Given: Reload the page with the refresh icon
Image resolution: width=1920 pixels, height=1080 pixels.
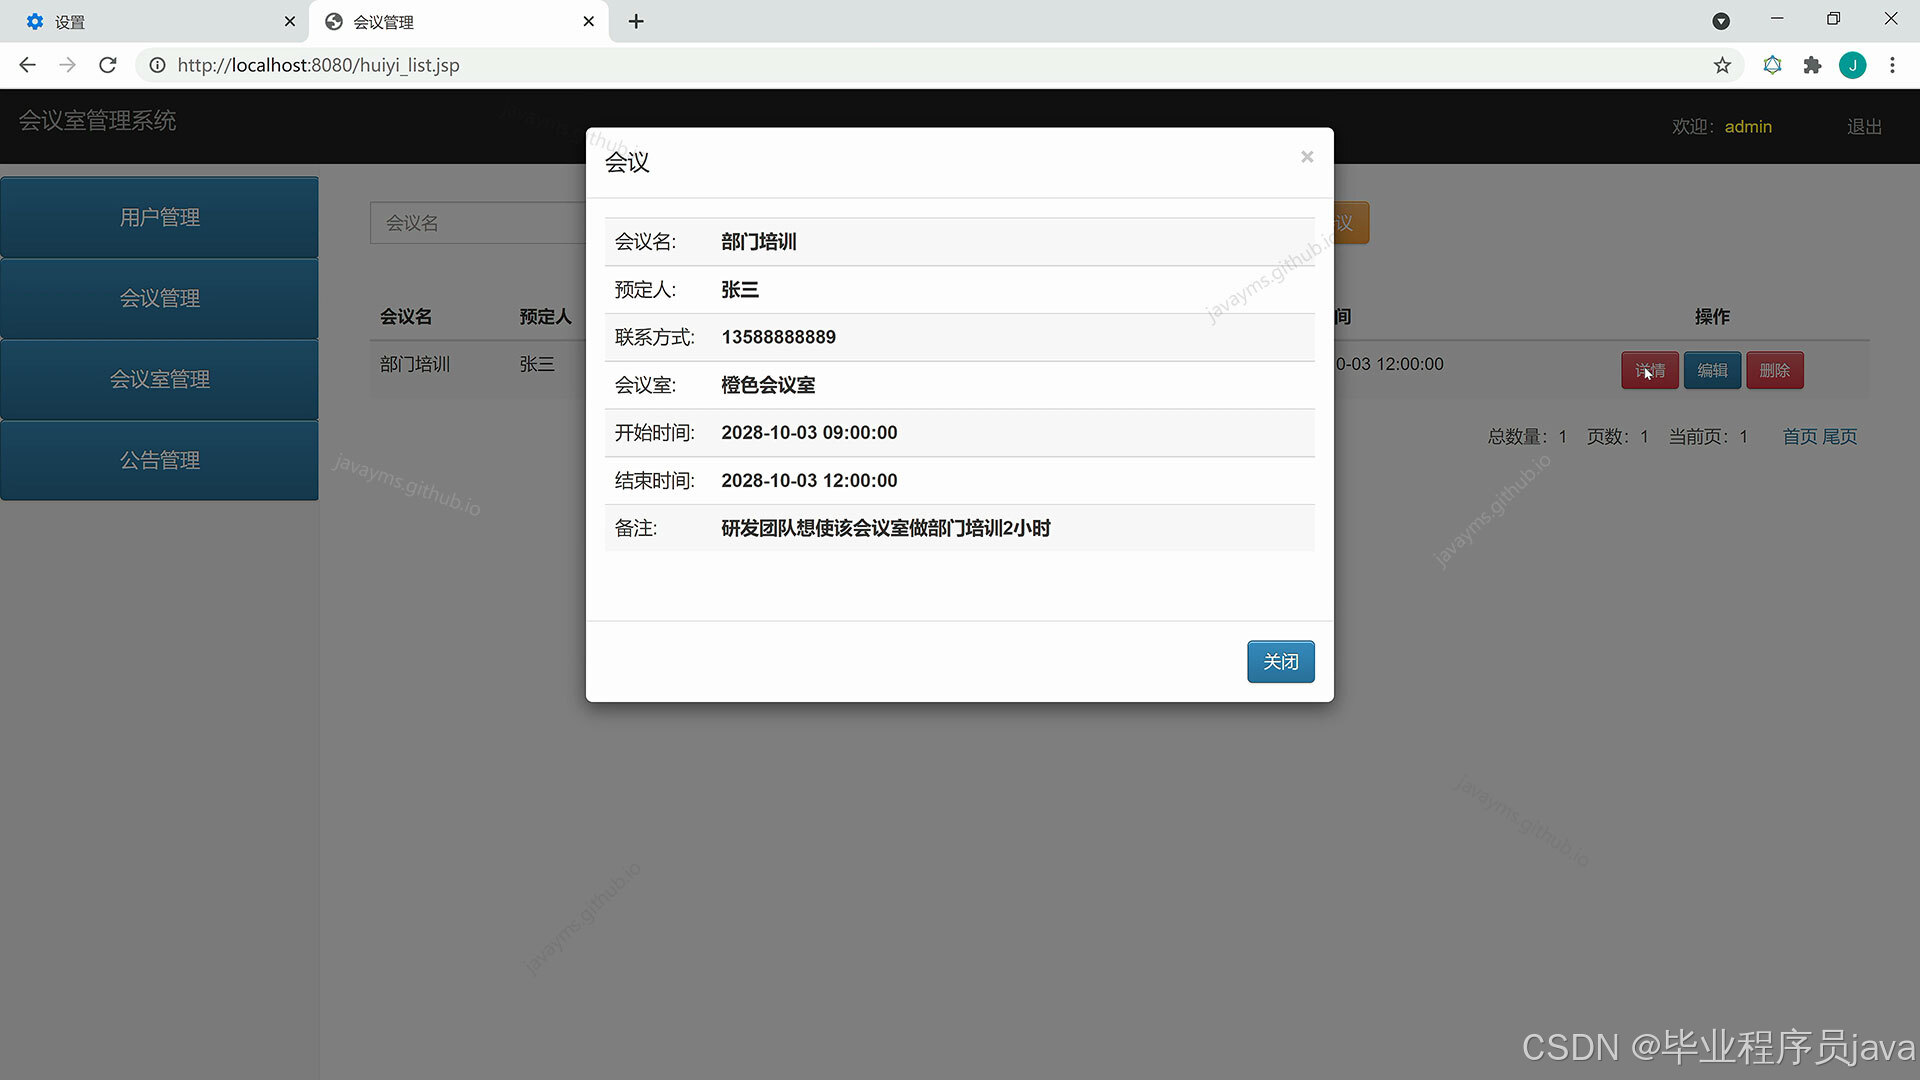Looking at the screenshot, I should tap(108, 65).
